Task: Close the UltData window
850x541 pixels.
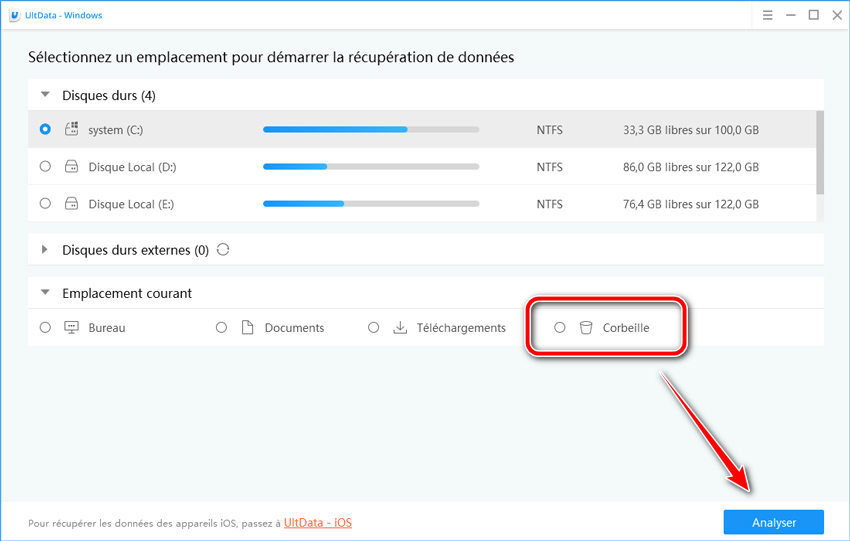Action: [837, 15]
